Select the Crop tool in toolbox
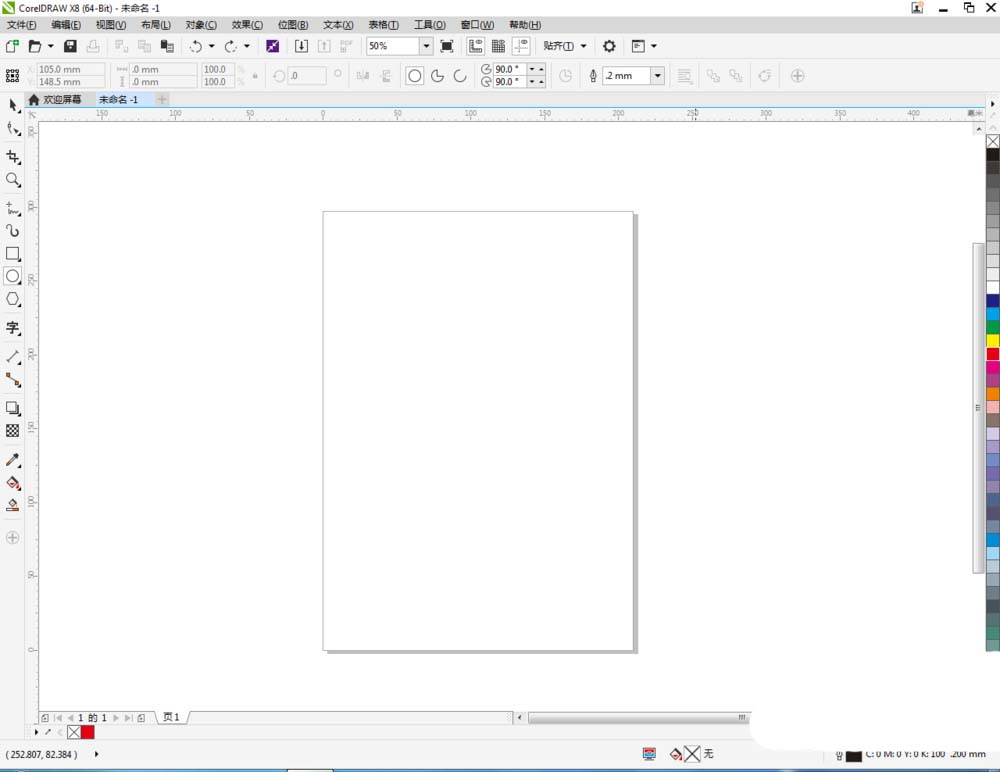 13,157
